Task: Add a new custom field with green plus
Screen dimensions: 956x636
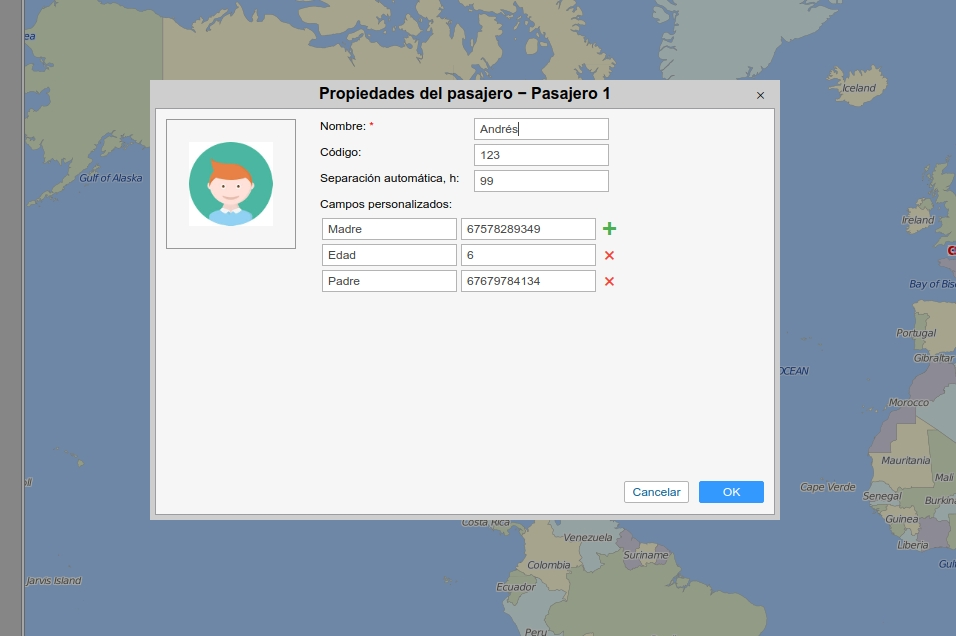Action: 609,229
